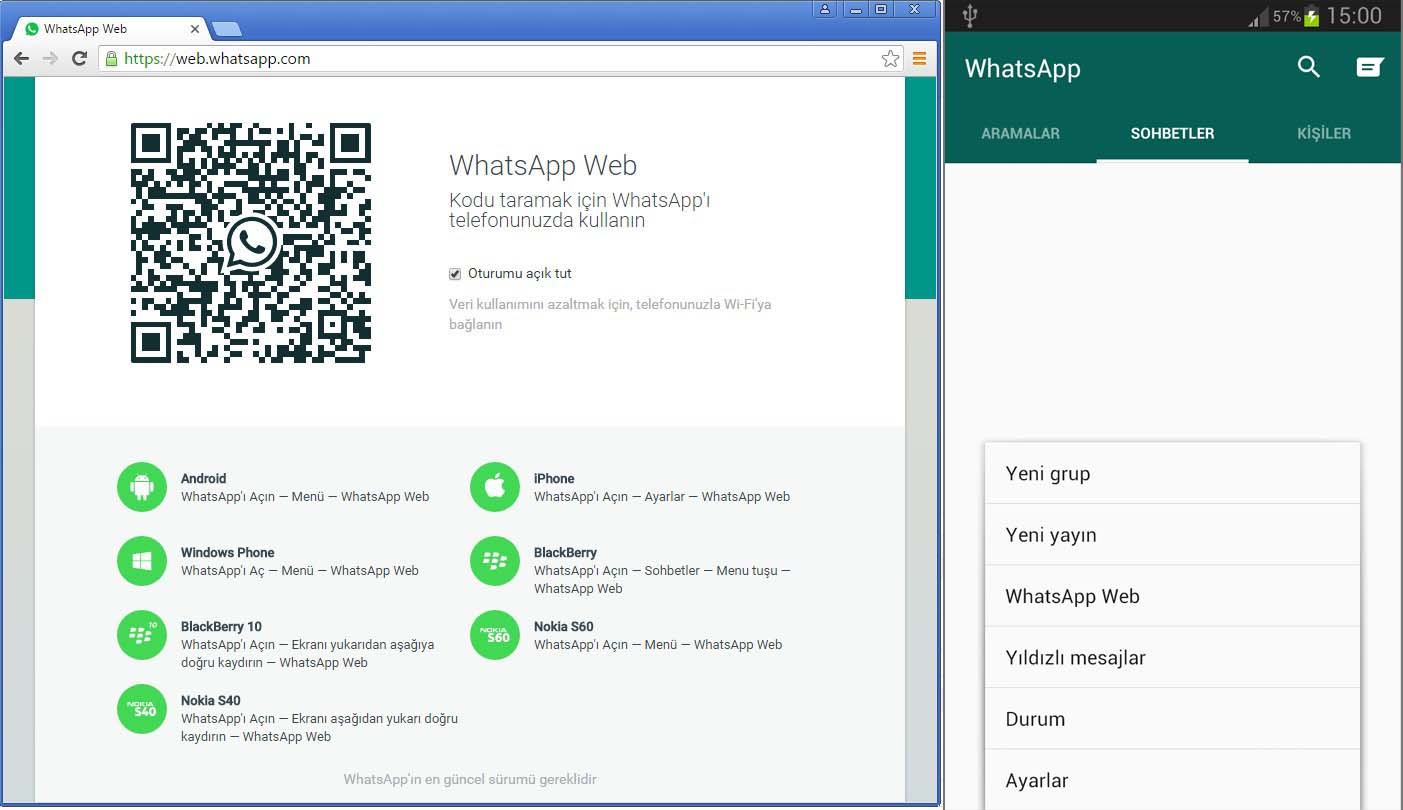Bookmark page with the star icon
Image resolution: width=1403 pixels, height=810 pixels.
click(890, 59)
